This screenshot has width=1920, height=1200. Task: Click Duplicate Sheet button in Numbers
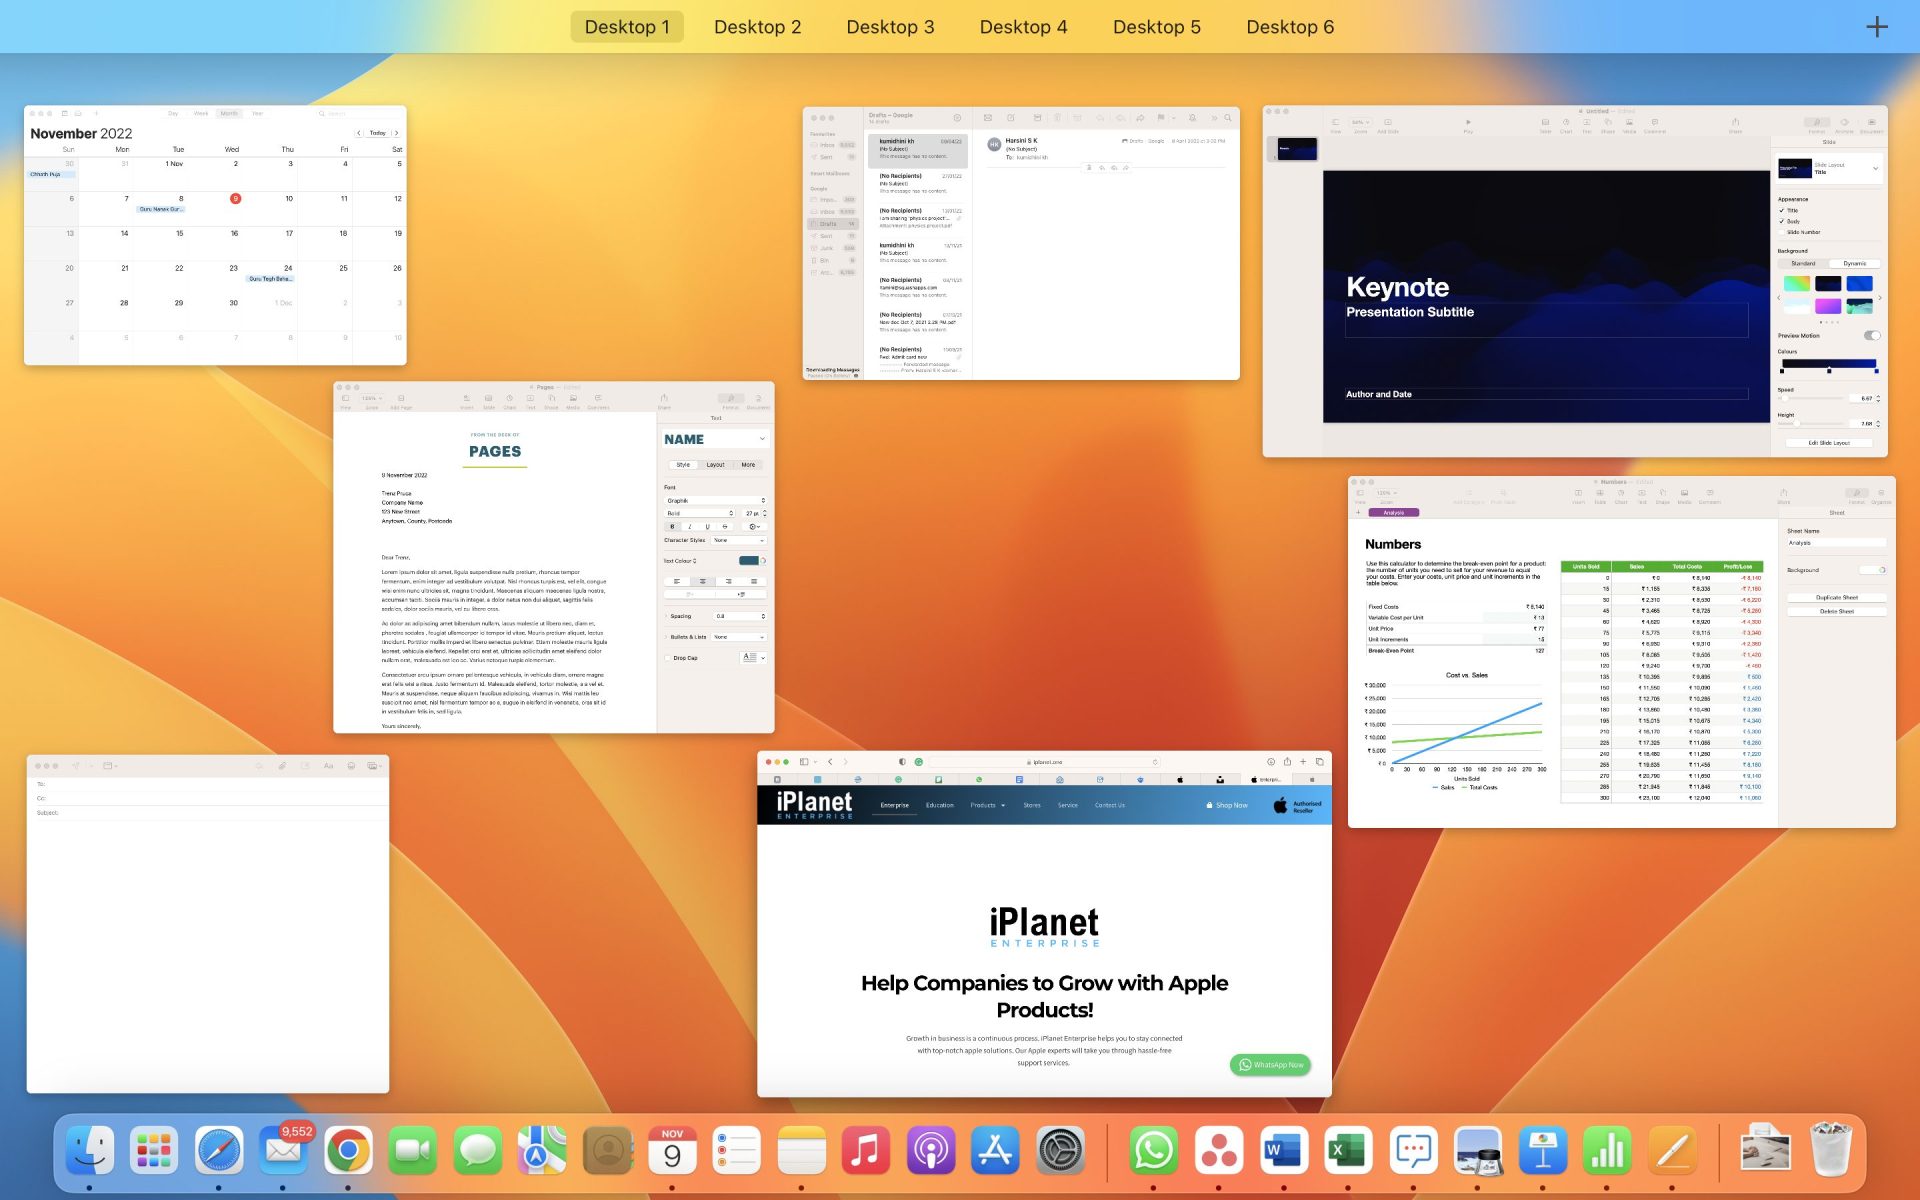pyautogui.click(x=1837, y=598)
